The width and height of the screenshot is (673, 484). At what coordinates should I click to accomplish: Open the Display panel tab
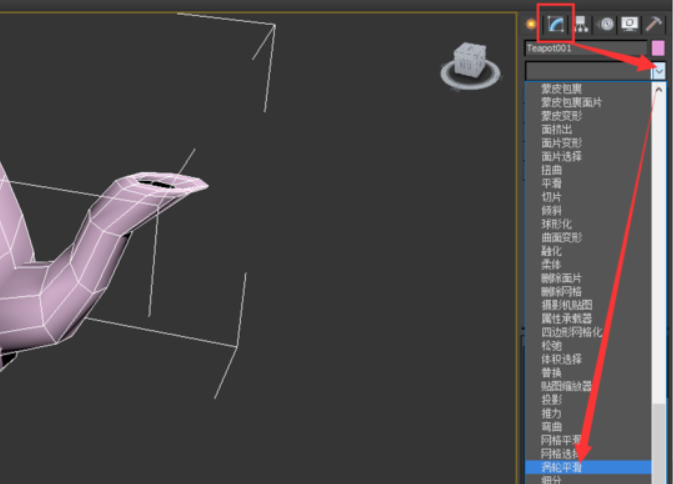(630, 24)
